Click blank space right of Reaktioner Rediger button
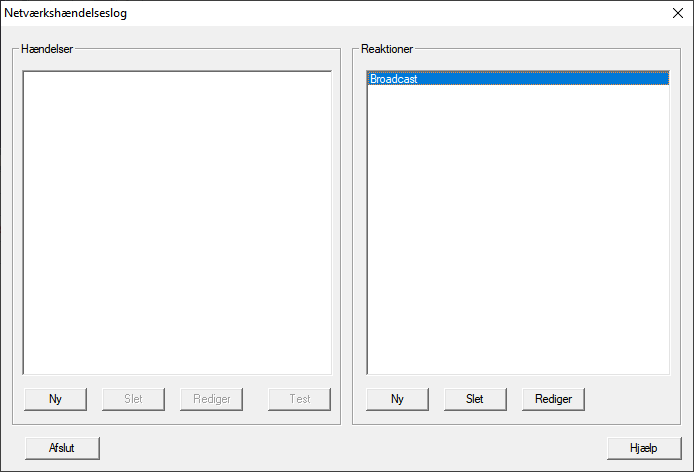 pyautogui.click(x=630, y=399)
